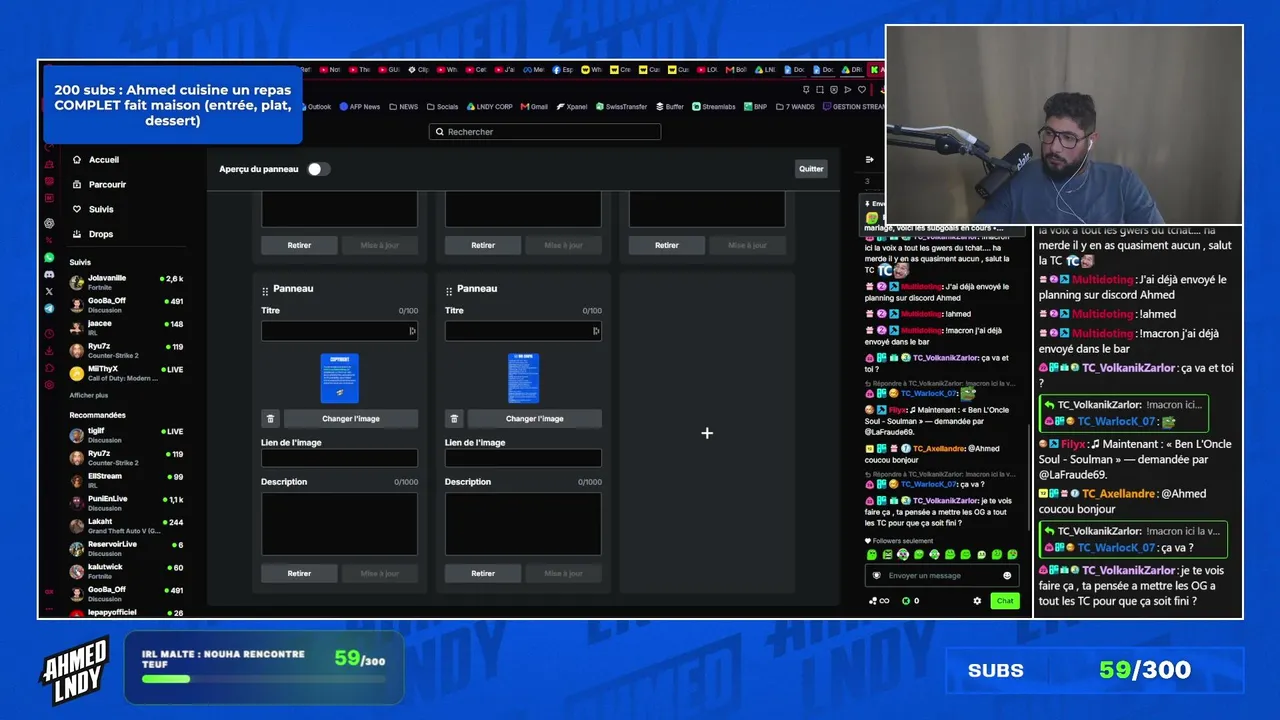Image resolution: width=1280 pixels, height=720 pixels.
Task: Collapse the chat panel with arrow icon
Action: point(869,160)
